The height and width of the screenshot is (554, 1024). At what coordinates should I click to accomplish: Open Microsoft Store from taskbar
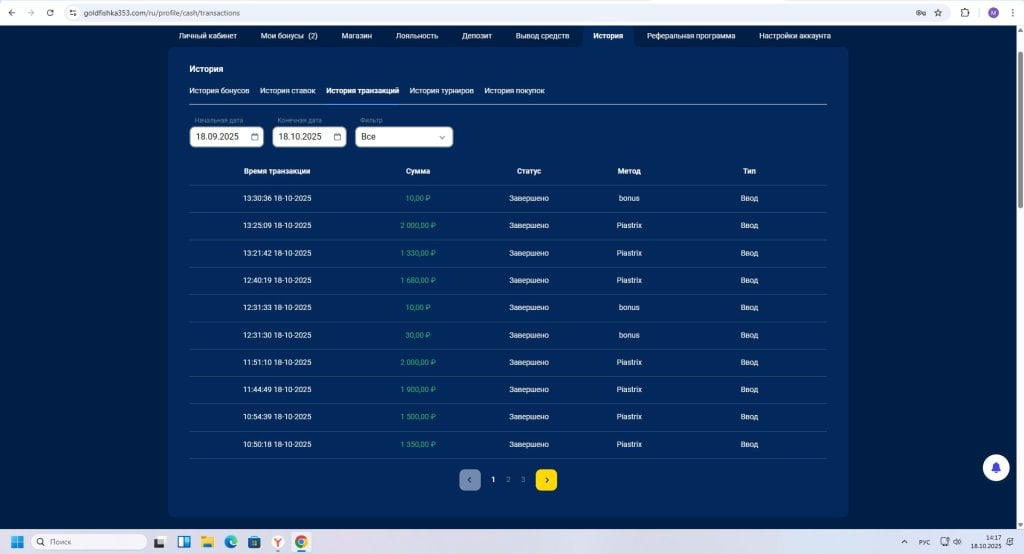254,542
